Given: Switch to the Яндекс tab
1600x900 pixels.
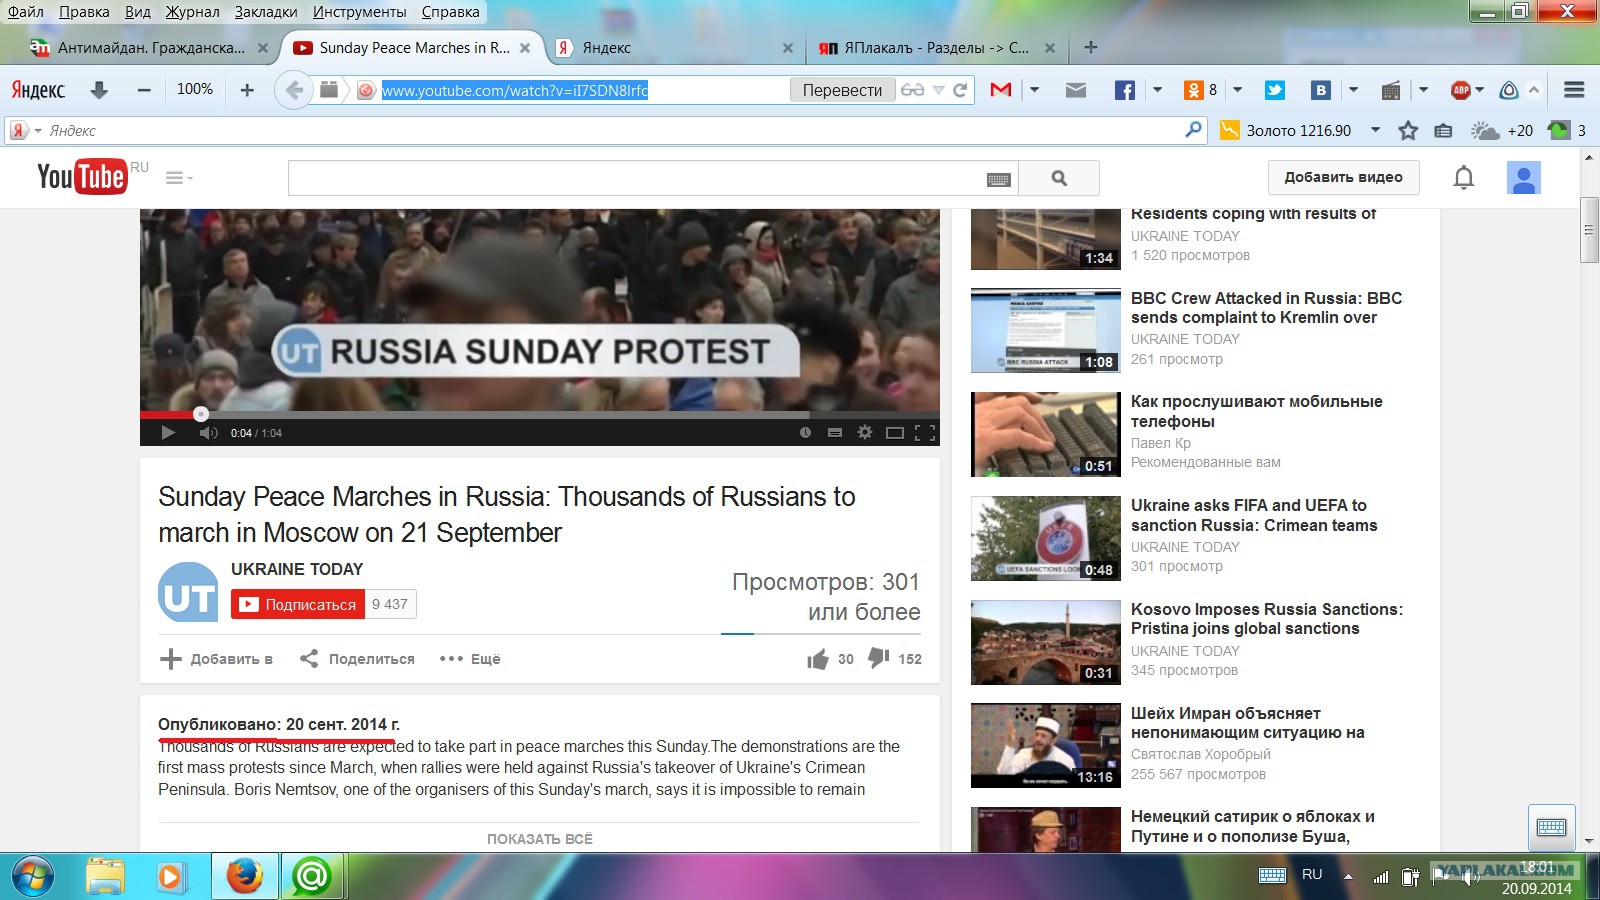Looking at the screenshot, I should point(674,47).
